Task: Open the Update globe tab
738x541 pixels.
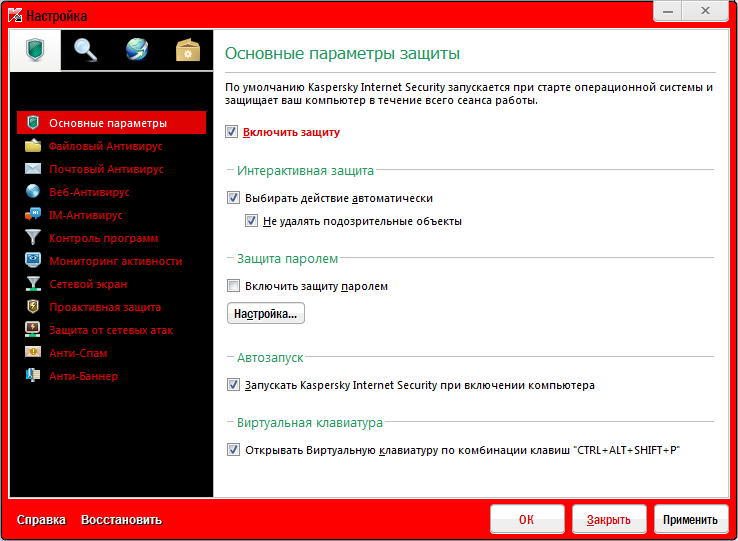Action: 137,50
